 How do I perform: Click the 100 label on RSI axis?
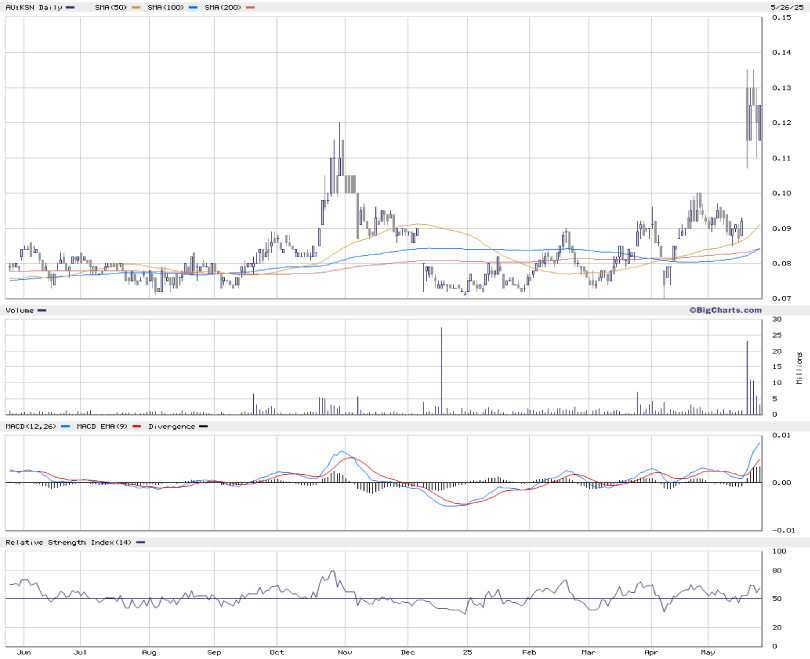777,551
